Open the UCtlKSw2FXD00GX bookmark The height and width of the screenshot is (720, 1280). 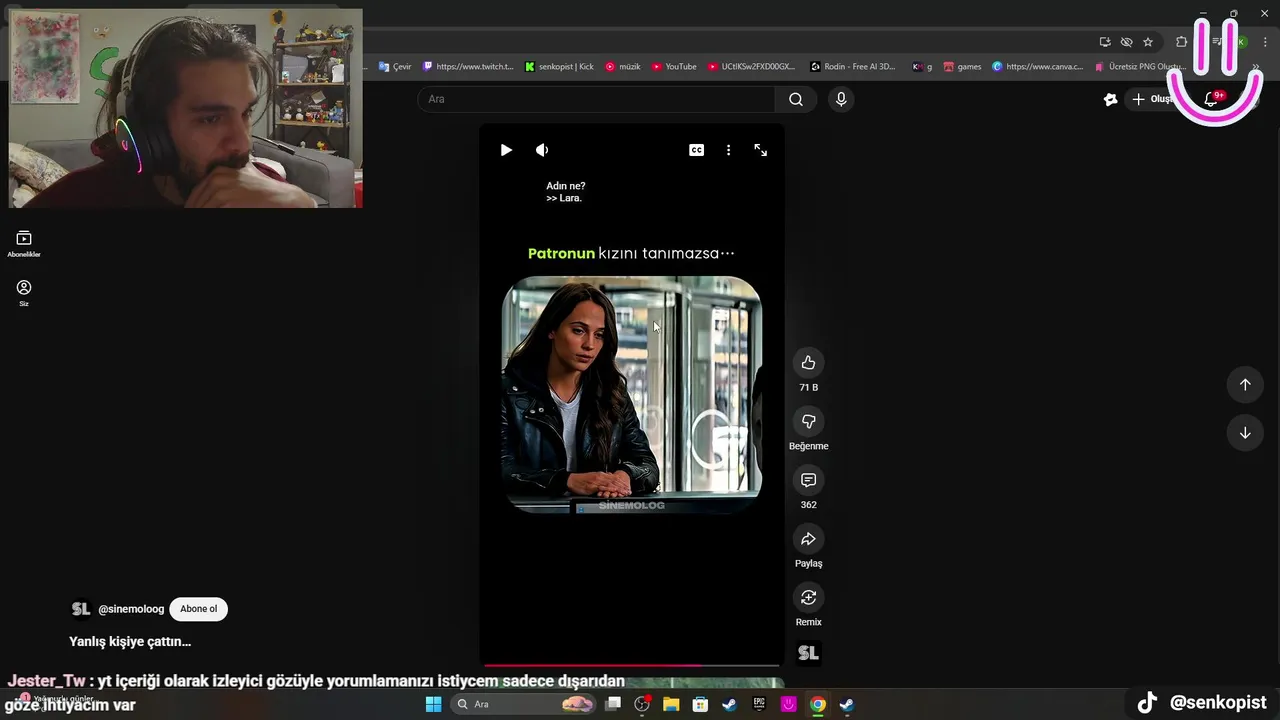click(x=751, y=67)
